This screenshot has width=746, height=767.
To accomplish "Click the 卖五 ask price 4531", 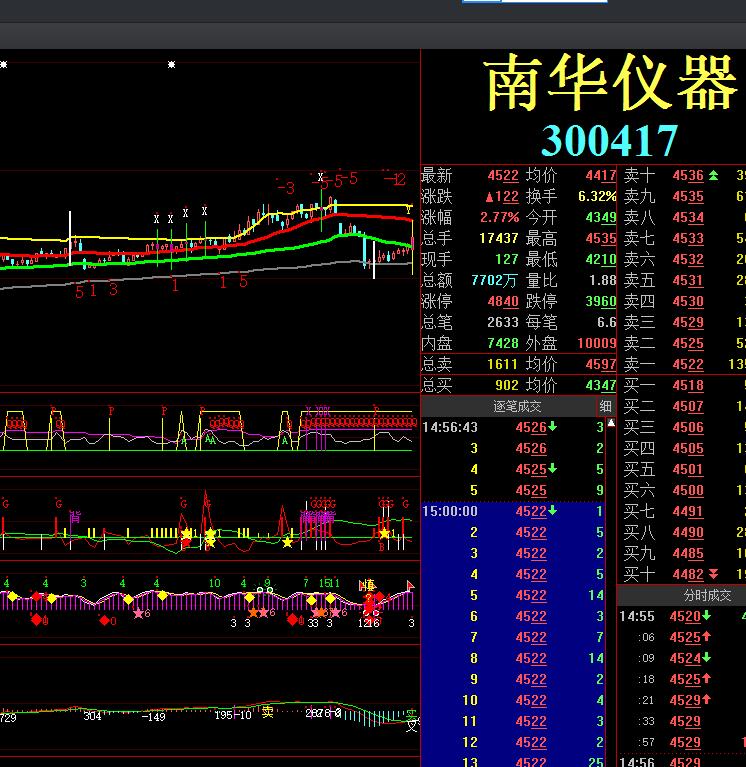I will tap(688, 280).
